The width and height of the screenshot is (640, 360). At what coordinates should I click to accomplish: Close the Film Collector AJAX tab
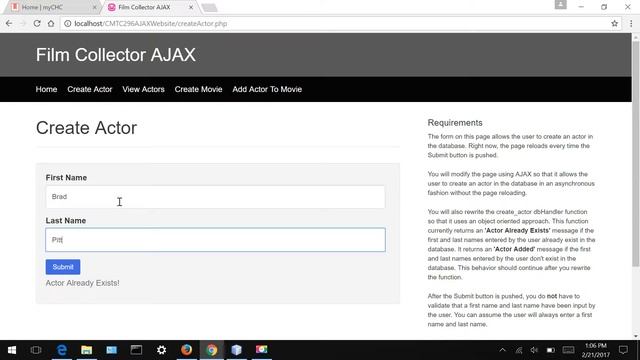[191, 7]
